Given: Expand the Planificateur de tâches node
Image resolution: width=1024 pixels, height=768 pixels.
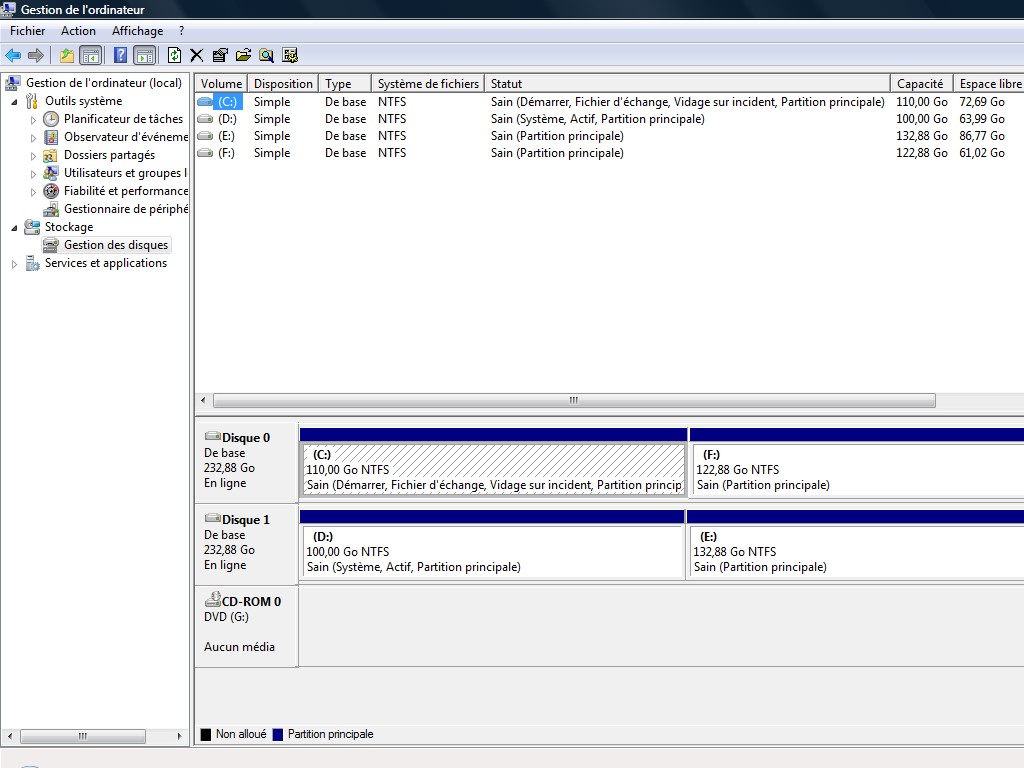Looking at the screenshot, I should [33, 120].
